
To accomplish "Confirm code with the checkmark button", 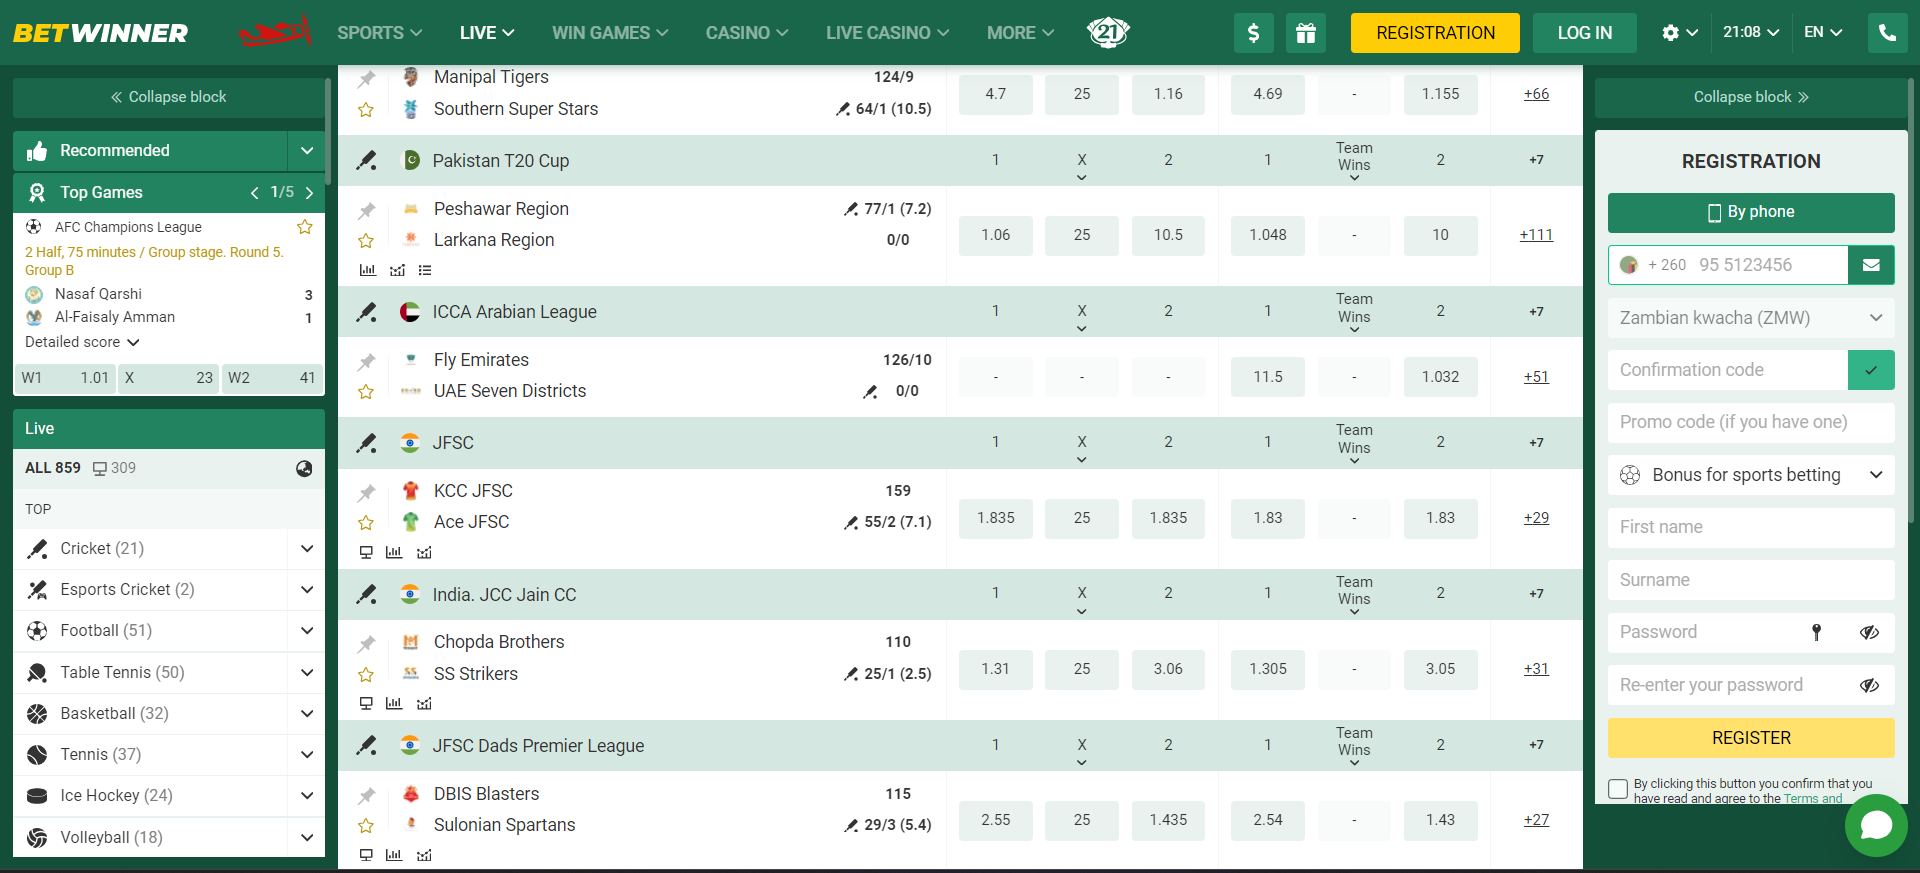I will tap(1871, 370).
